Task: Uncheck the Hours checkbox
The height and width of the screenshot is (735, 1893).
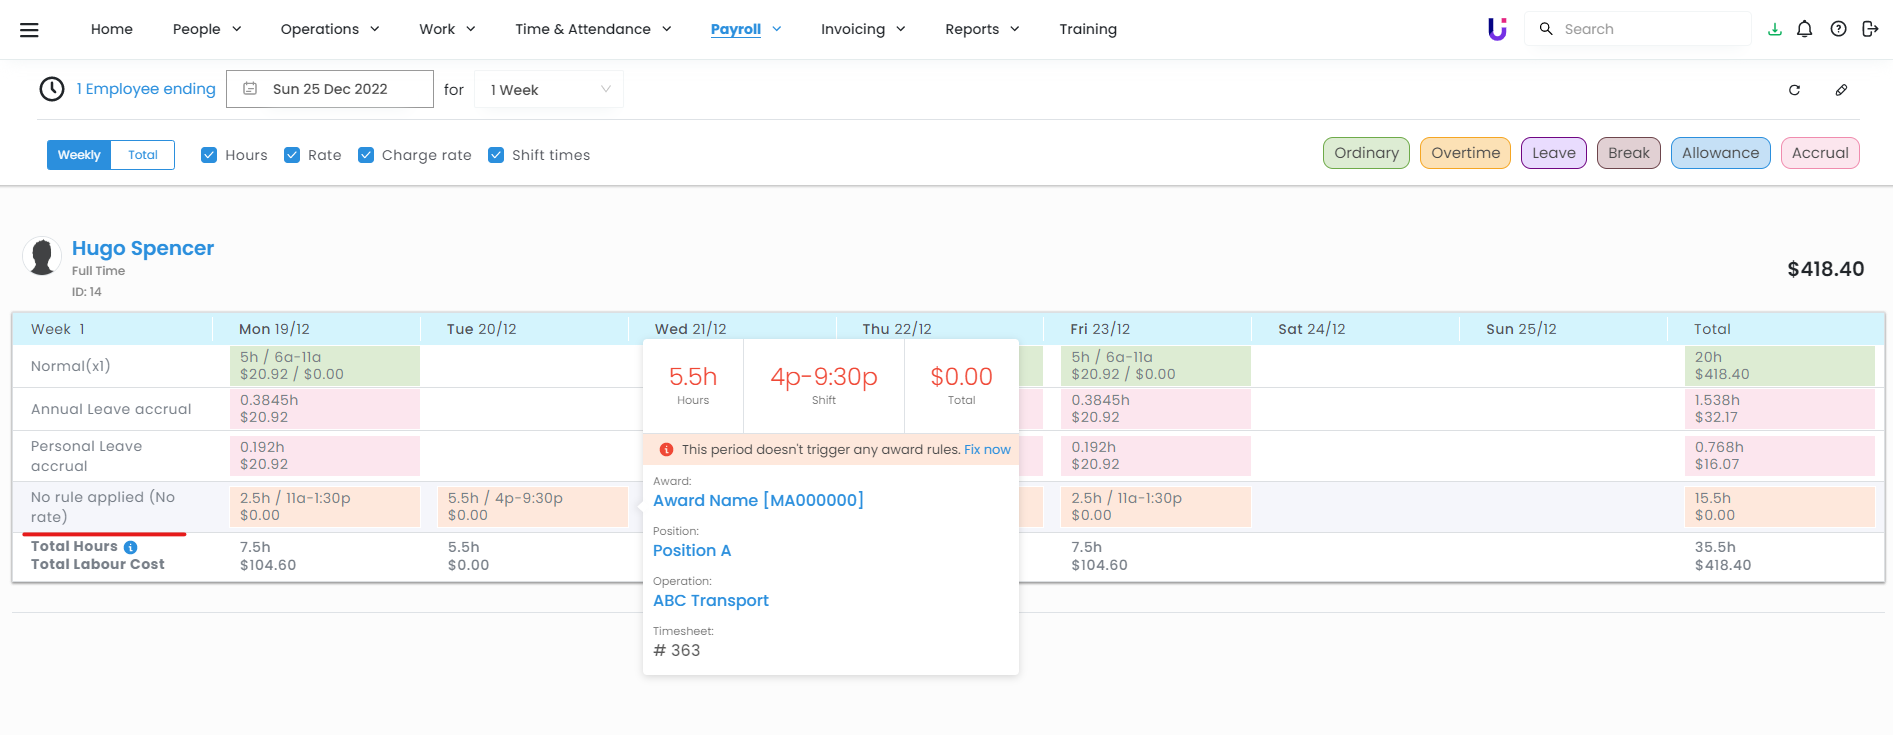Action: (209, 155)
